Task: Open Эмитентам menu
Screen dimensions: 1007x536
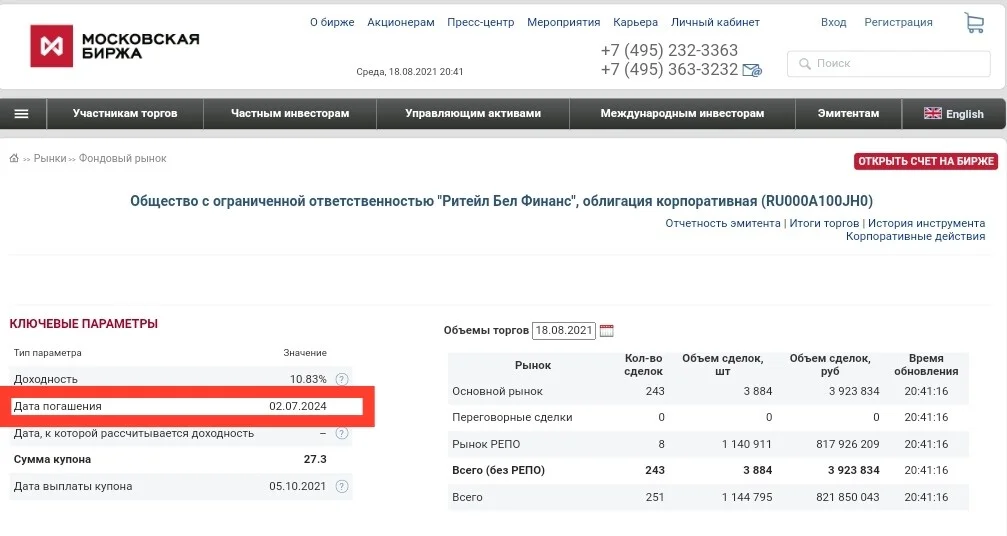Action: point(848,114)
